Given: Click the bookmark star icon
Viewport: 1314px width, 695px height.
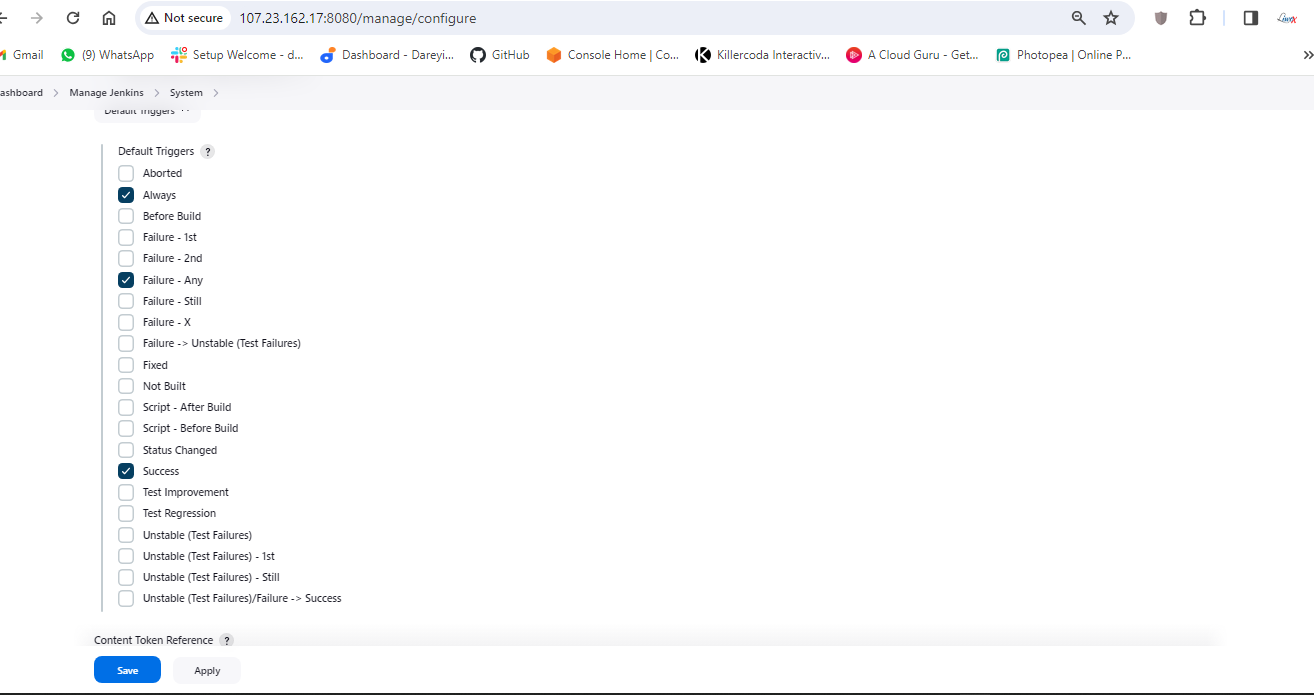Looking at the screenshot, I should pos(1111,18).
